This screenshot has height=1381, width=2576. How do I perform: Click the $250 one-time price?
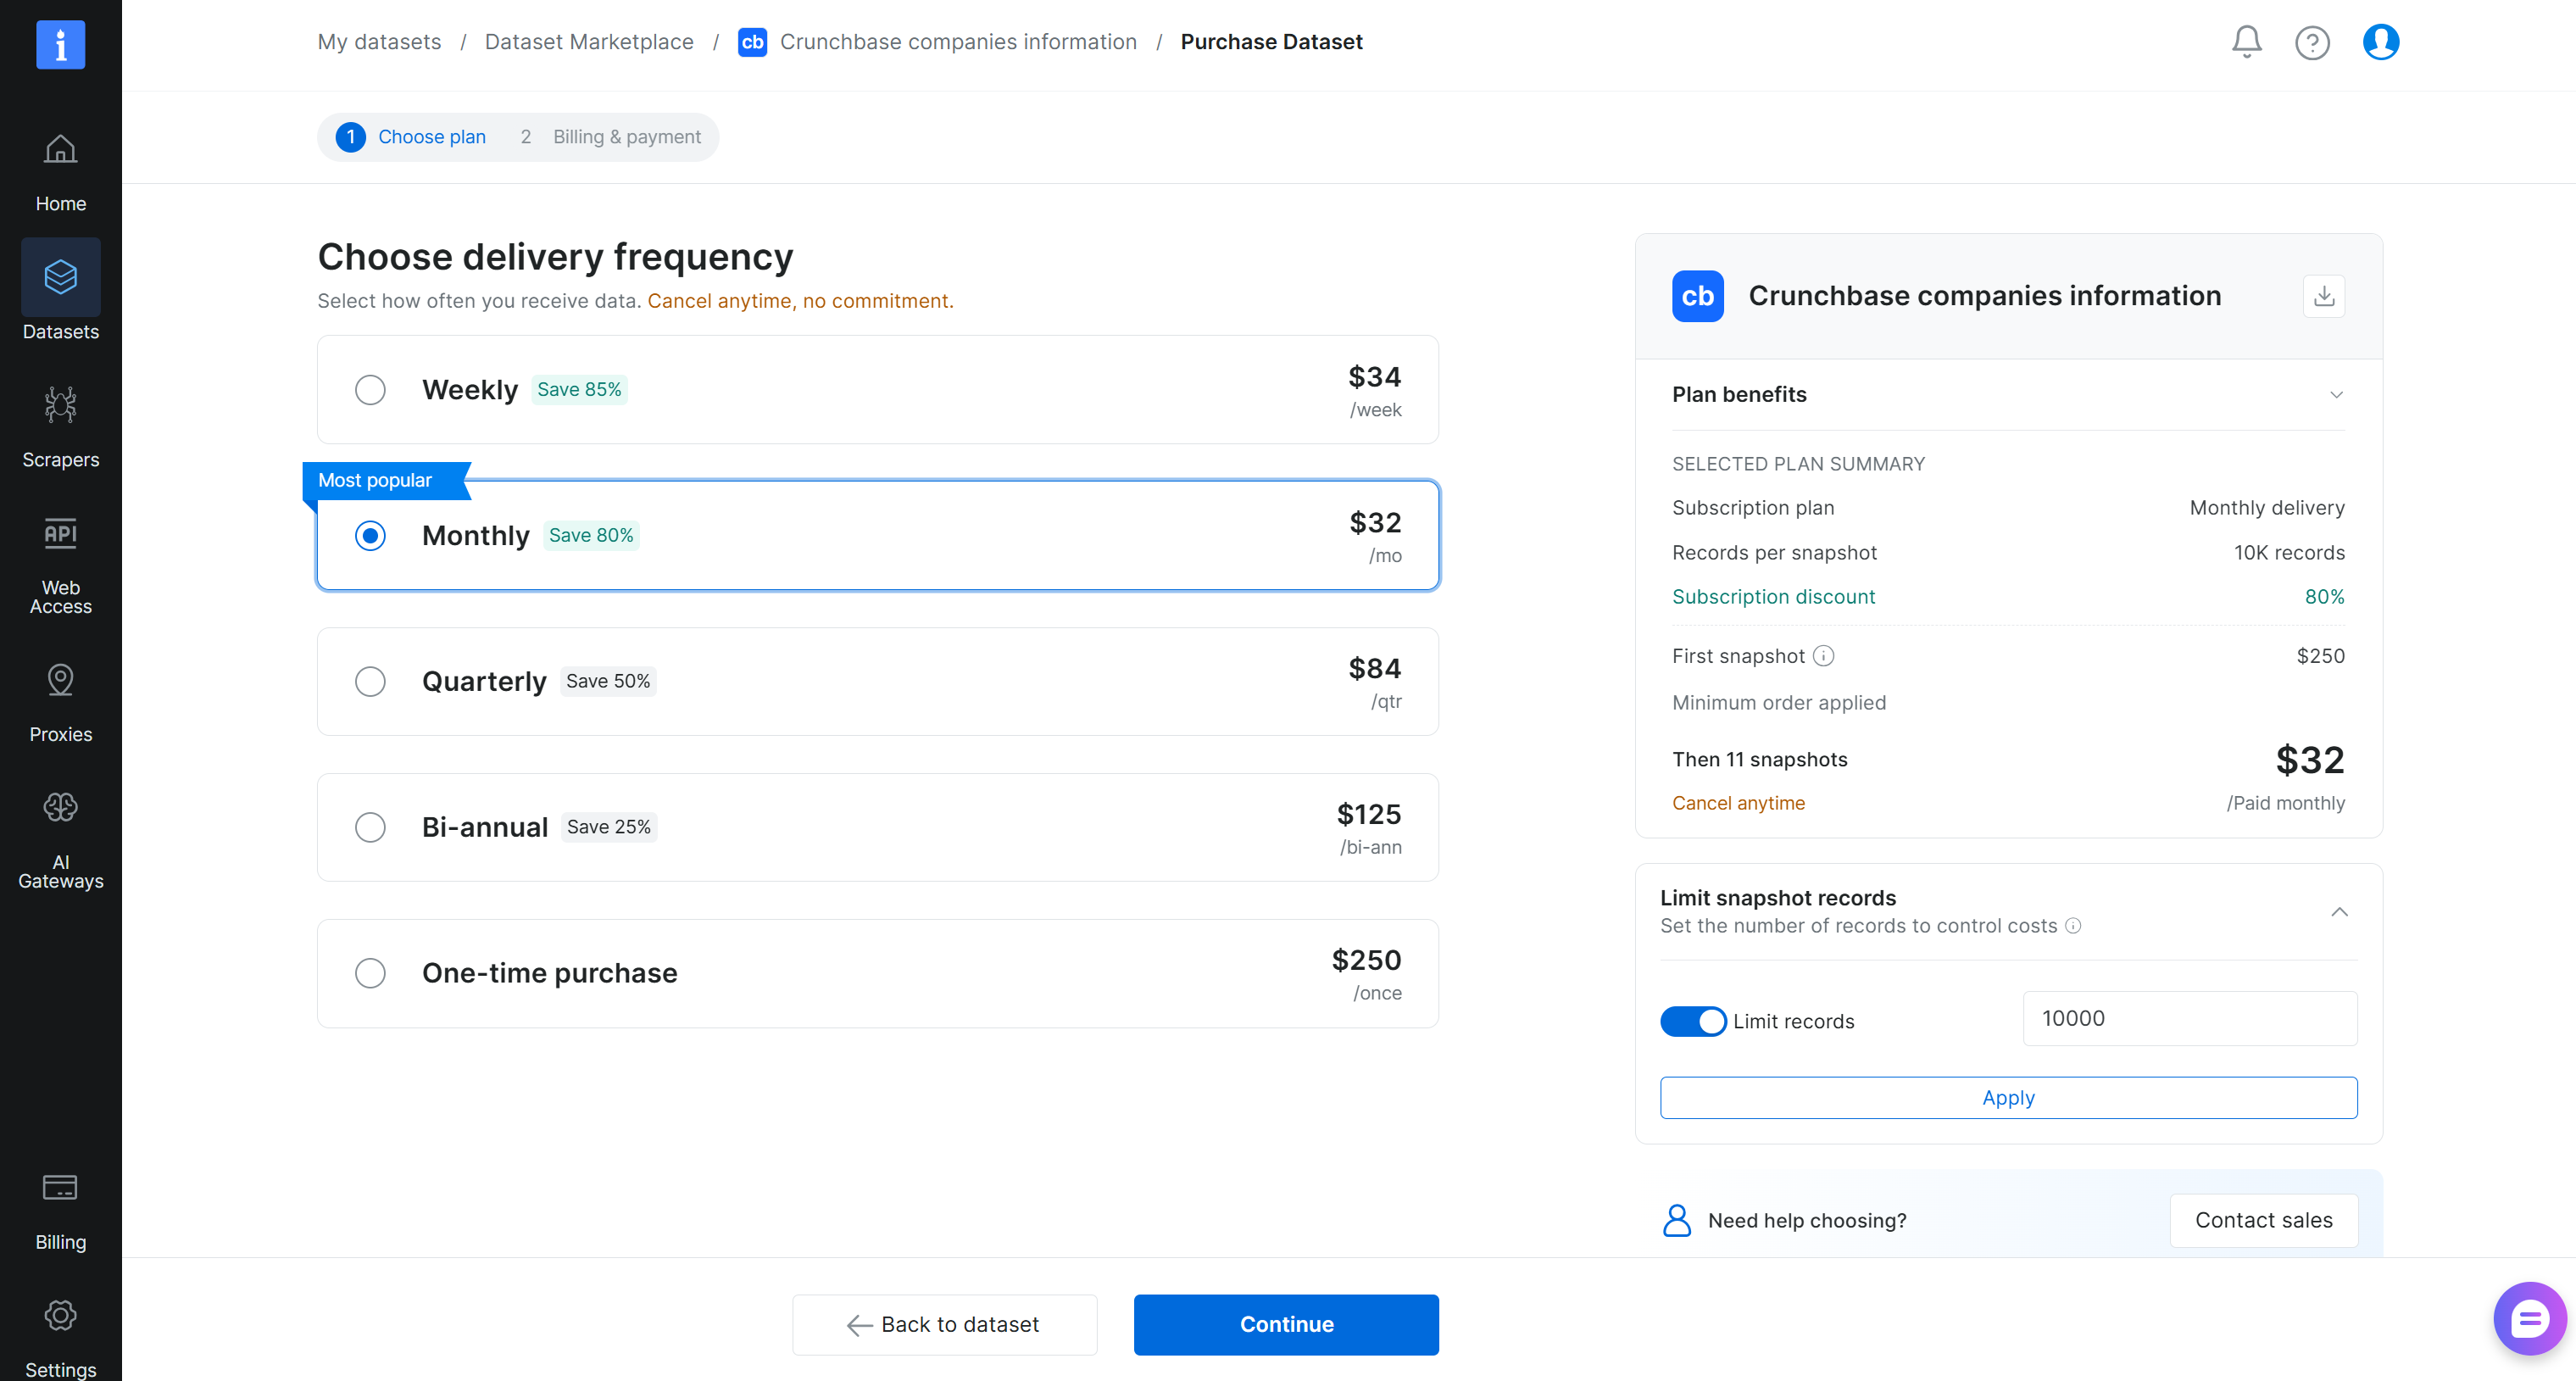click(x=1366, y=961)
